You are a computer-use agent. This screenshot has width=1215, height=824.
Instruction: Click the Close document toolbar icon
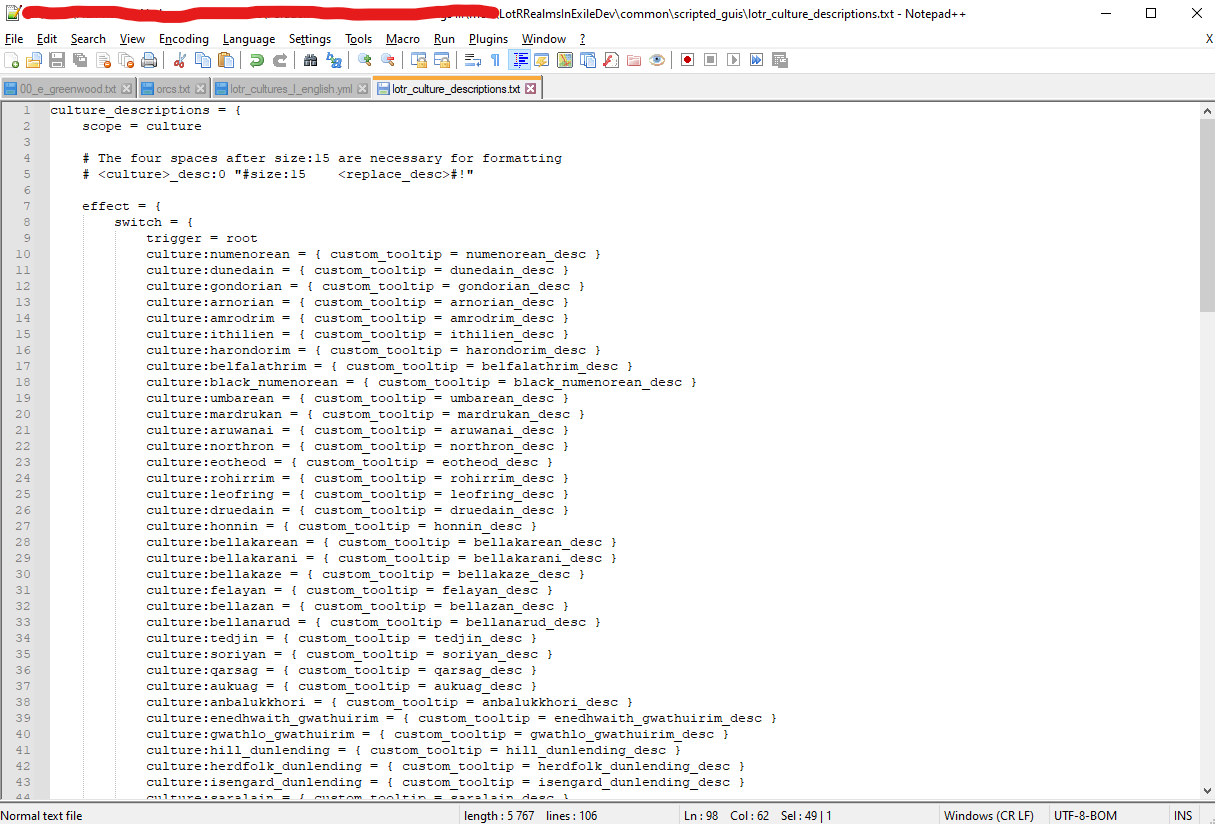(x=103, y=60)
